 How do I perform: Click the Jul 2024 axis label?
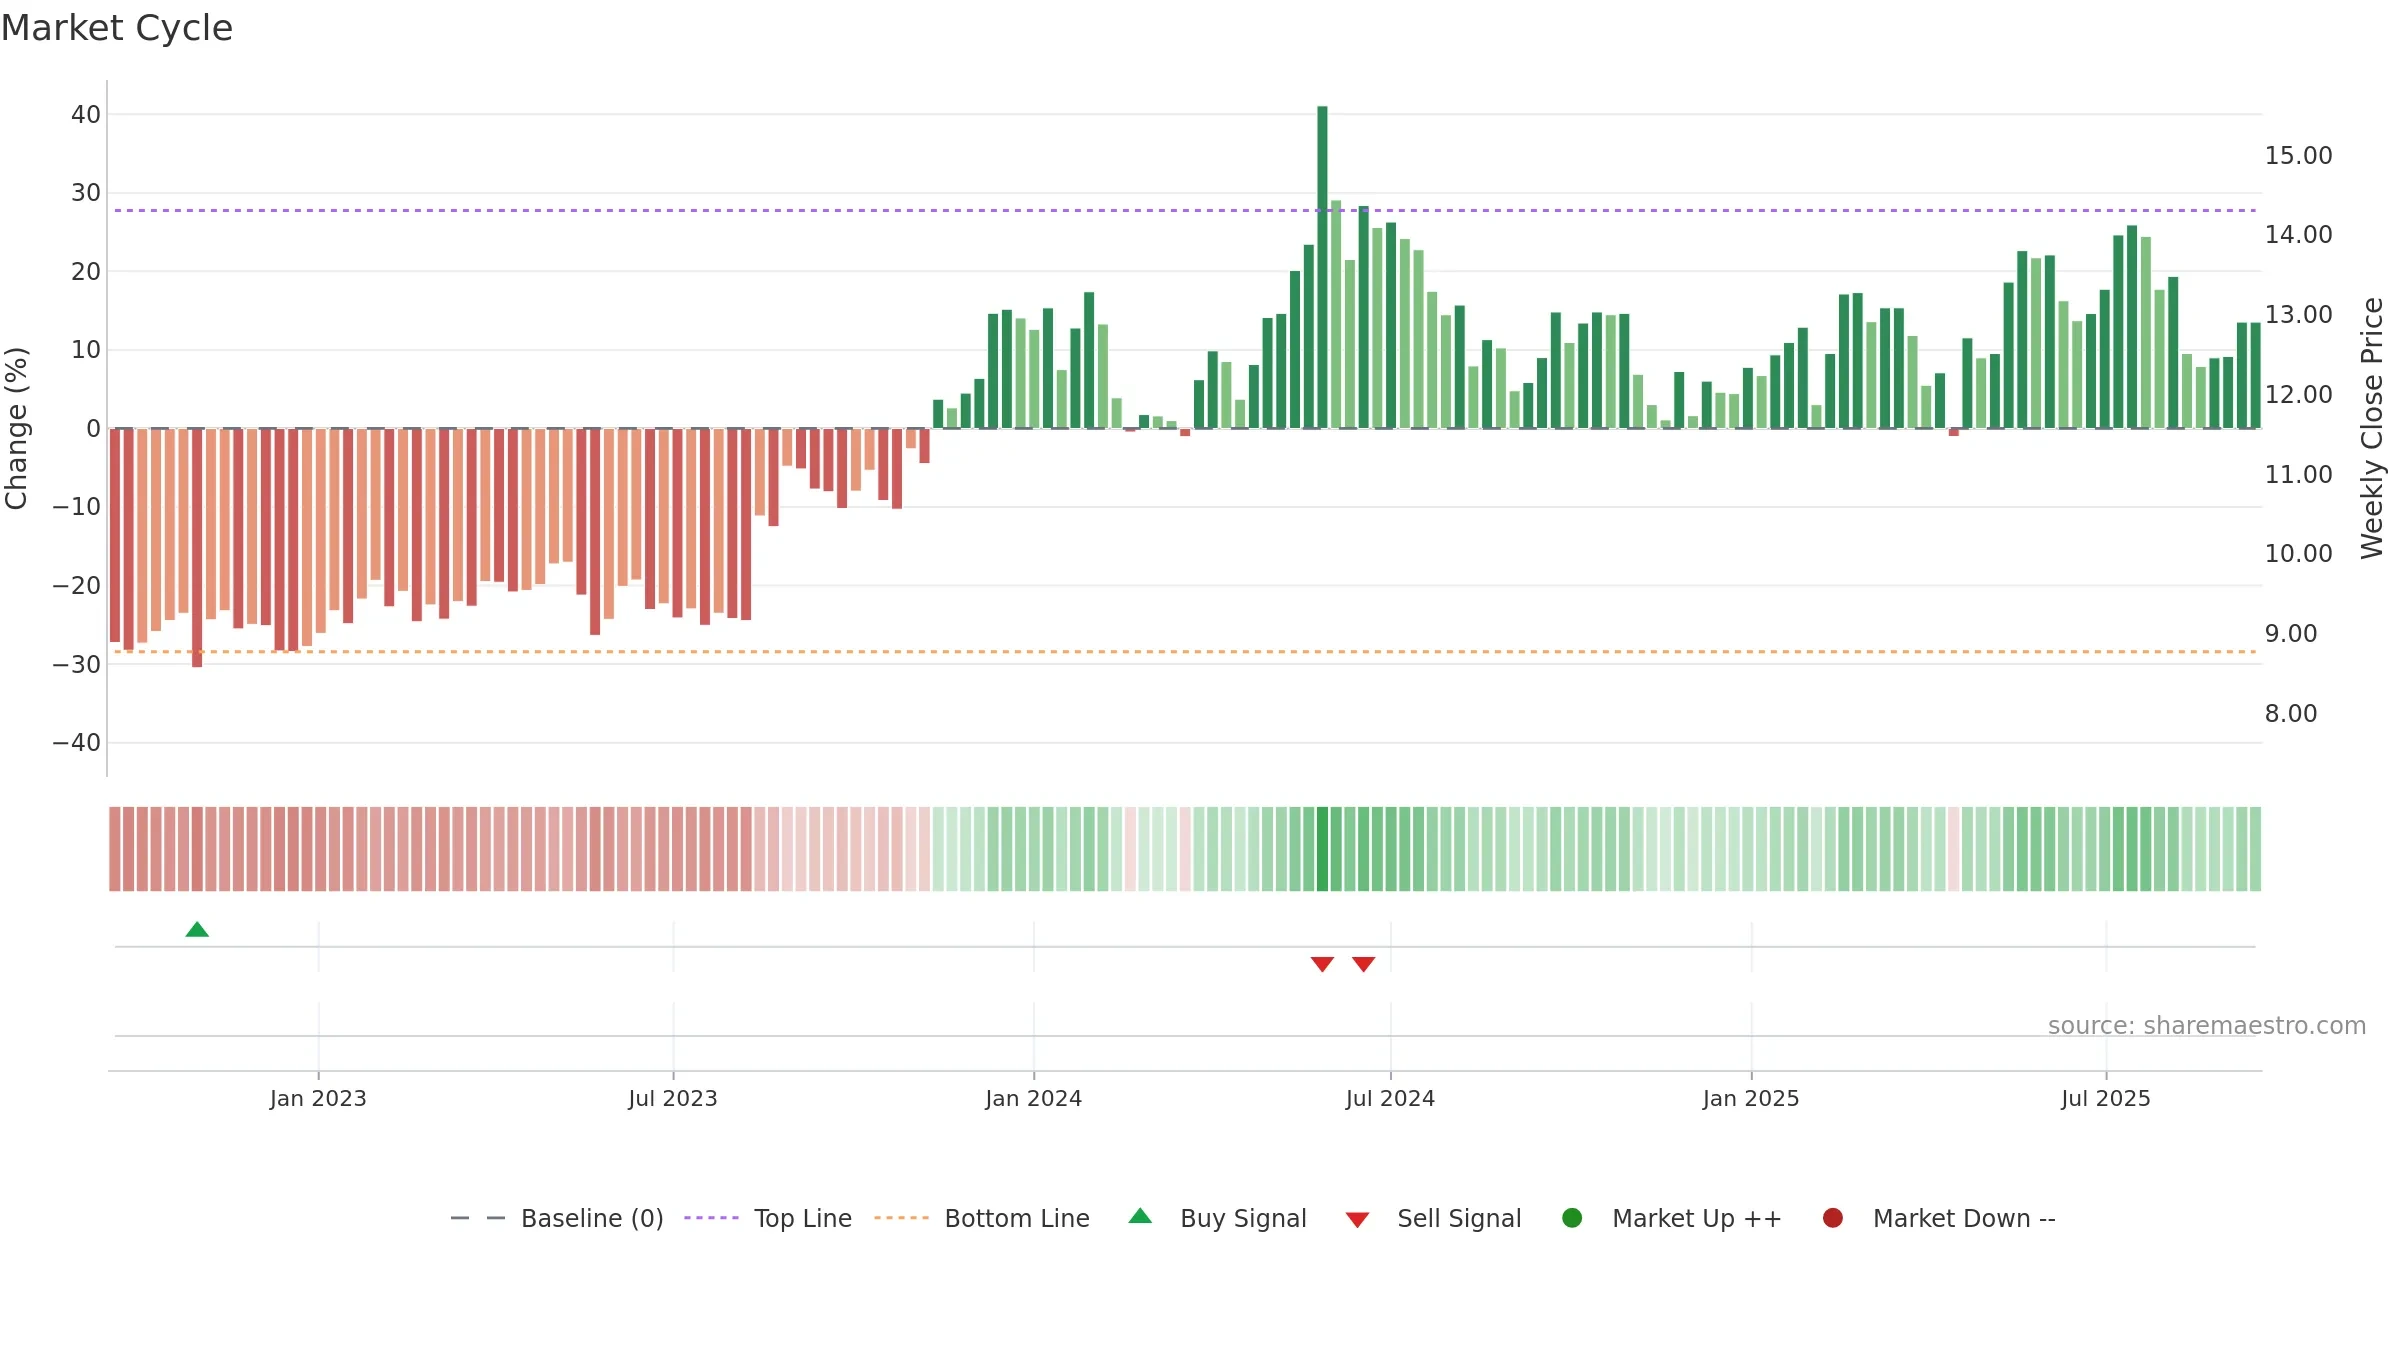coord(1390,1099)
